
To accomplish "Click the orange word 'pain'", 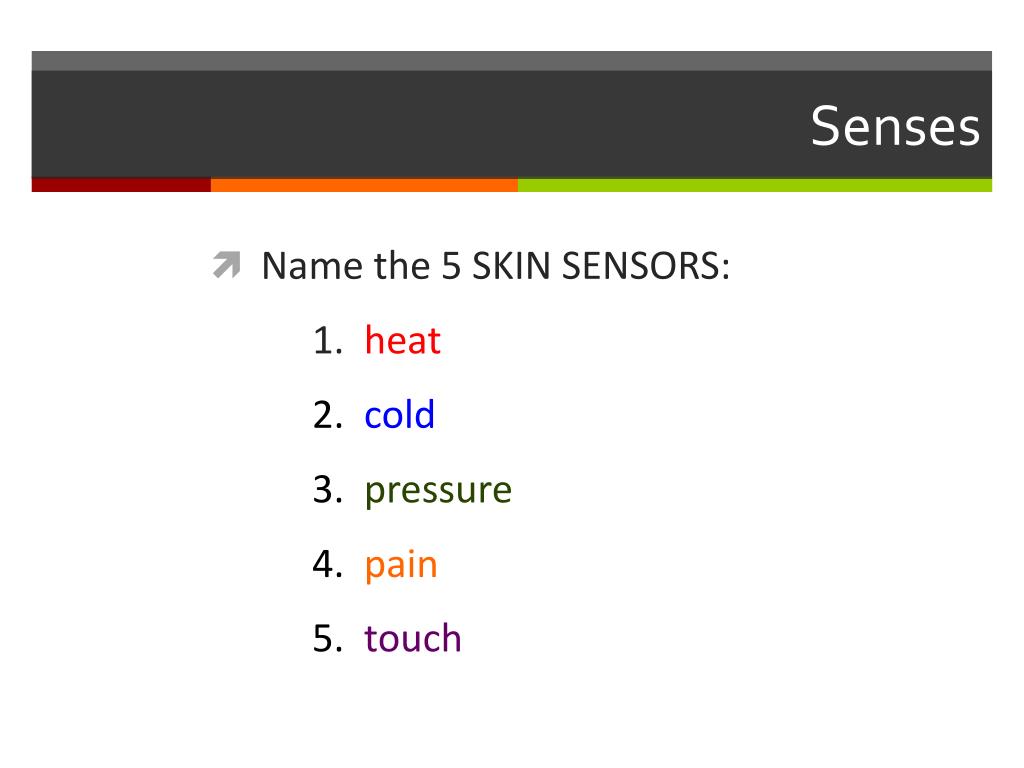I will (x=401, y=565).
